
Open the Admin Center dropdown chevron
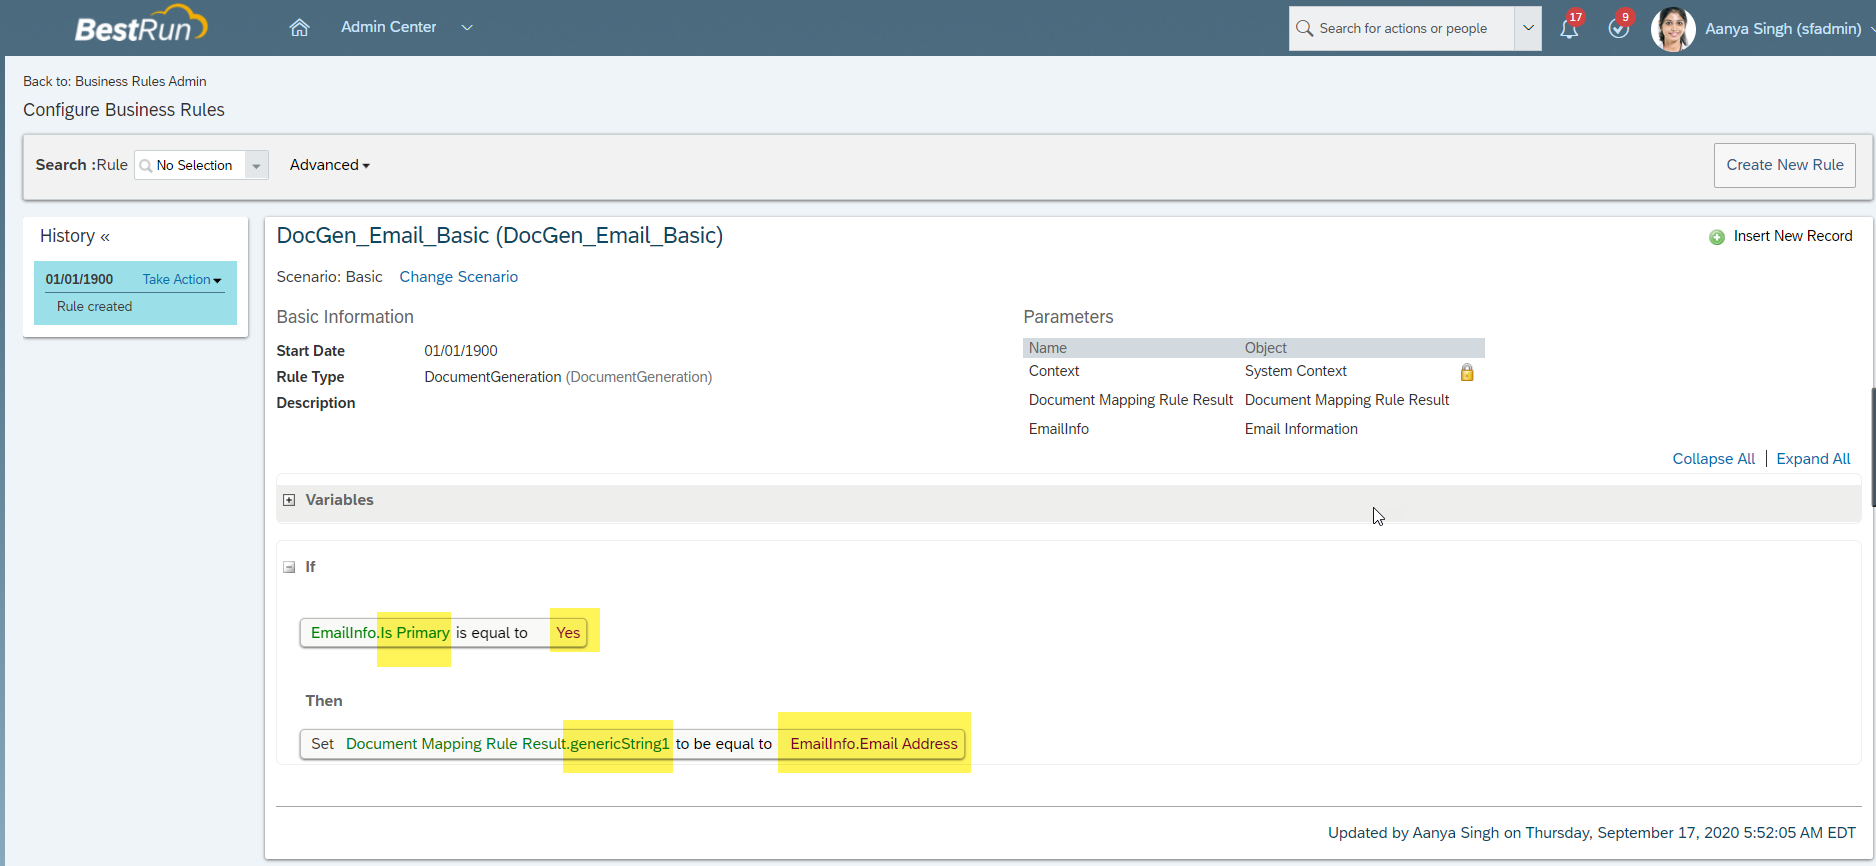pos(467,28)
